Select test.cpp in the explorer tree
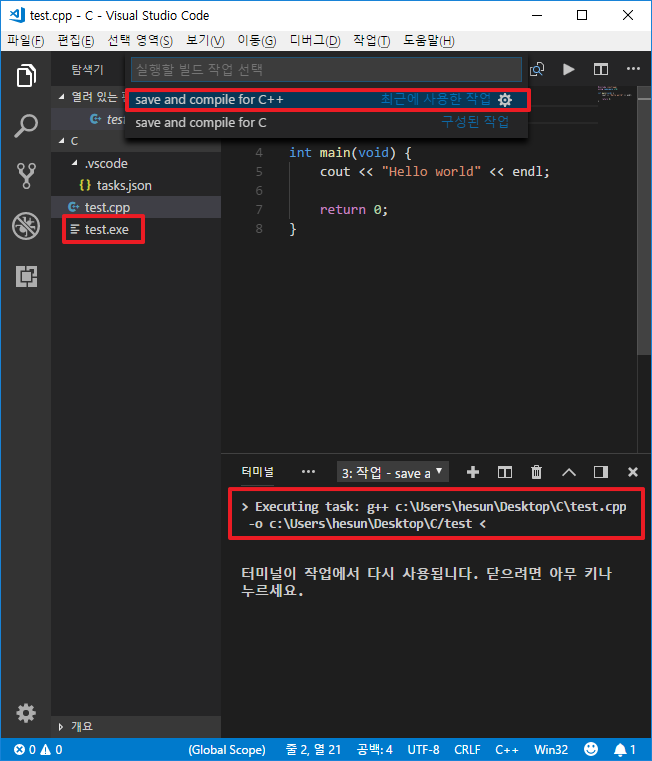The height and width of the screenshot is (761, 652). (x=136, y=207)
